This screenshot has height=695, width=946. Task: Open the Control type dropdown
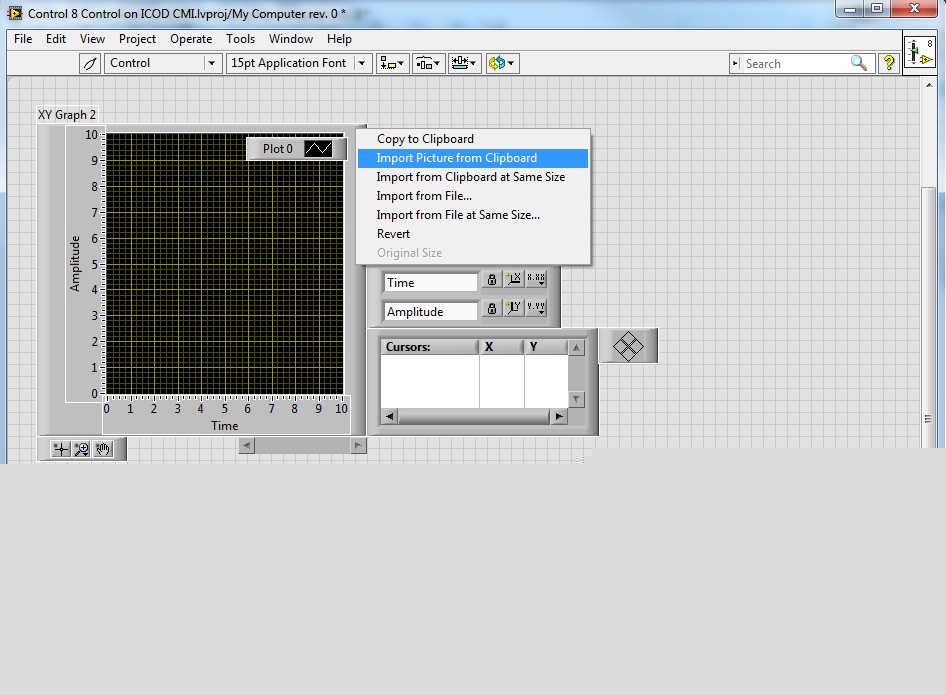click(211, 63)
